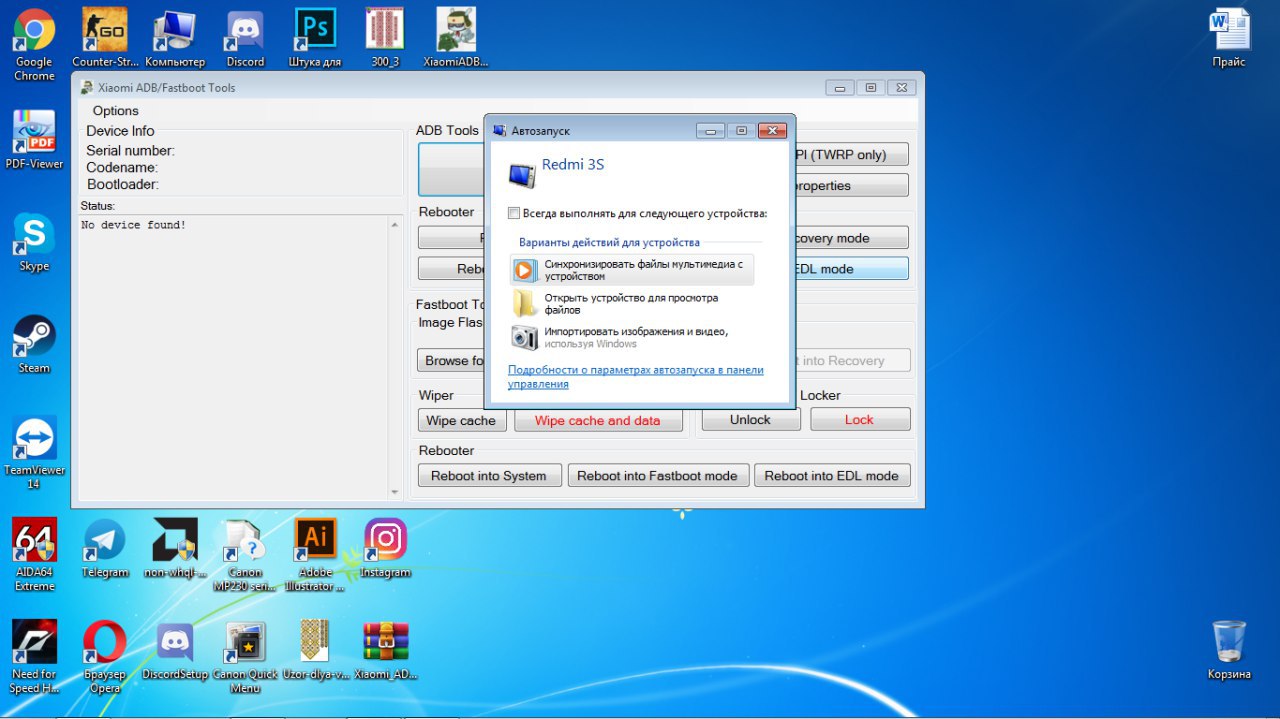The width and height of the screenshot is (1280, 719).
Task: Click the status box scrollbar up arrow
Action: [394, 223]
